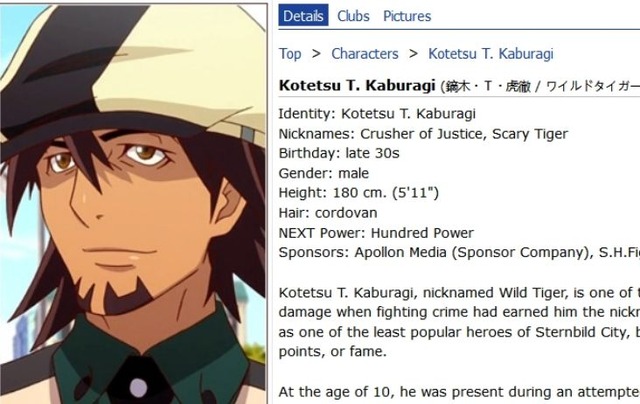The height and width of the screenshot is (404, 640).
Task: Click the Hair: cordovan line
Action: tap(328, 213)
